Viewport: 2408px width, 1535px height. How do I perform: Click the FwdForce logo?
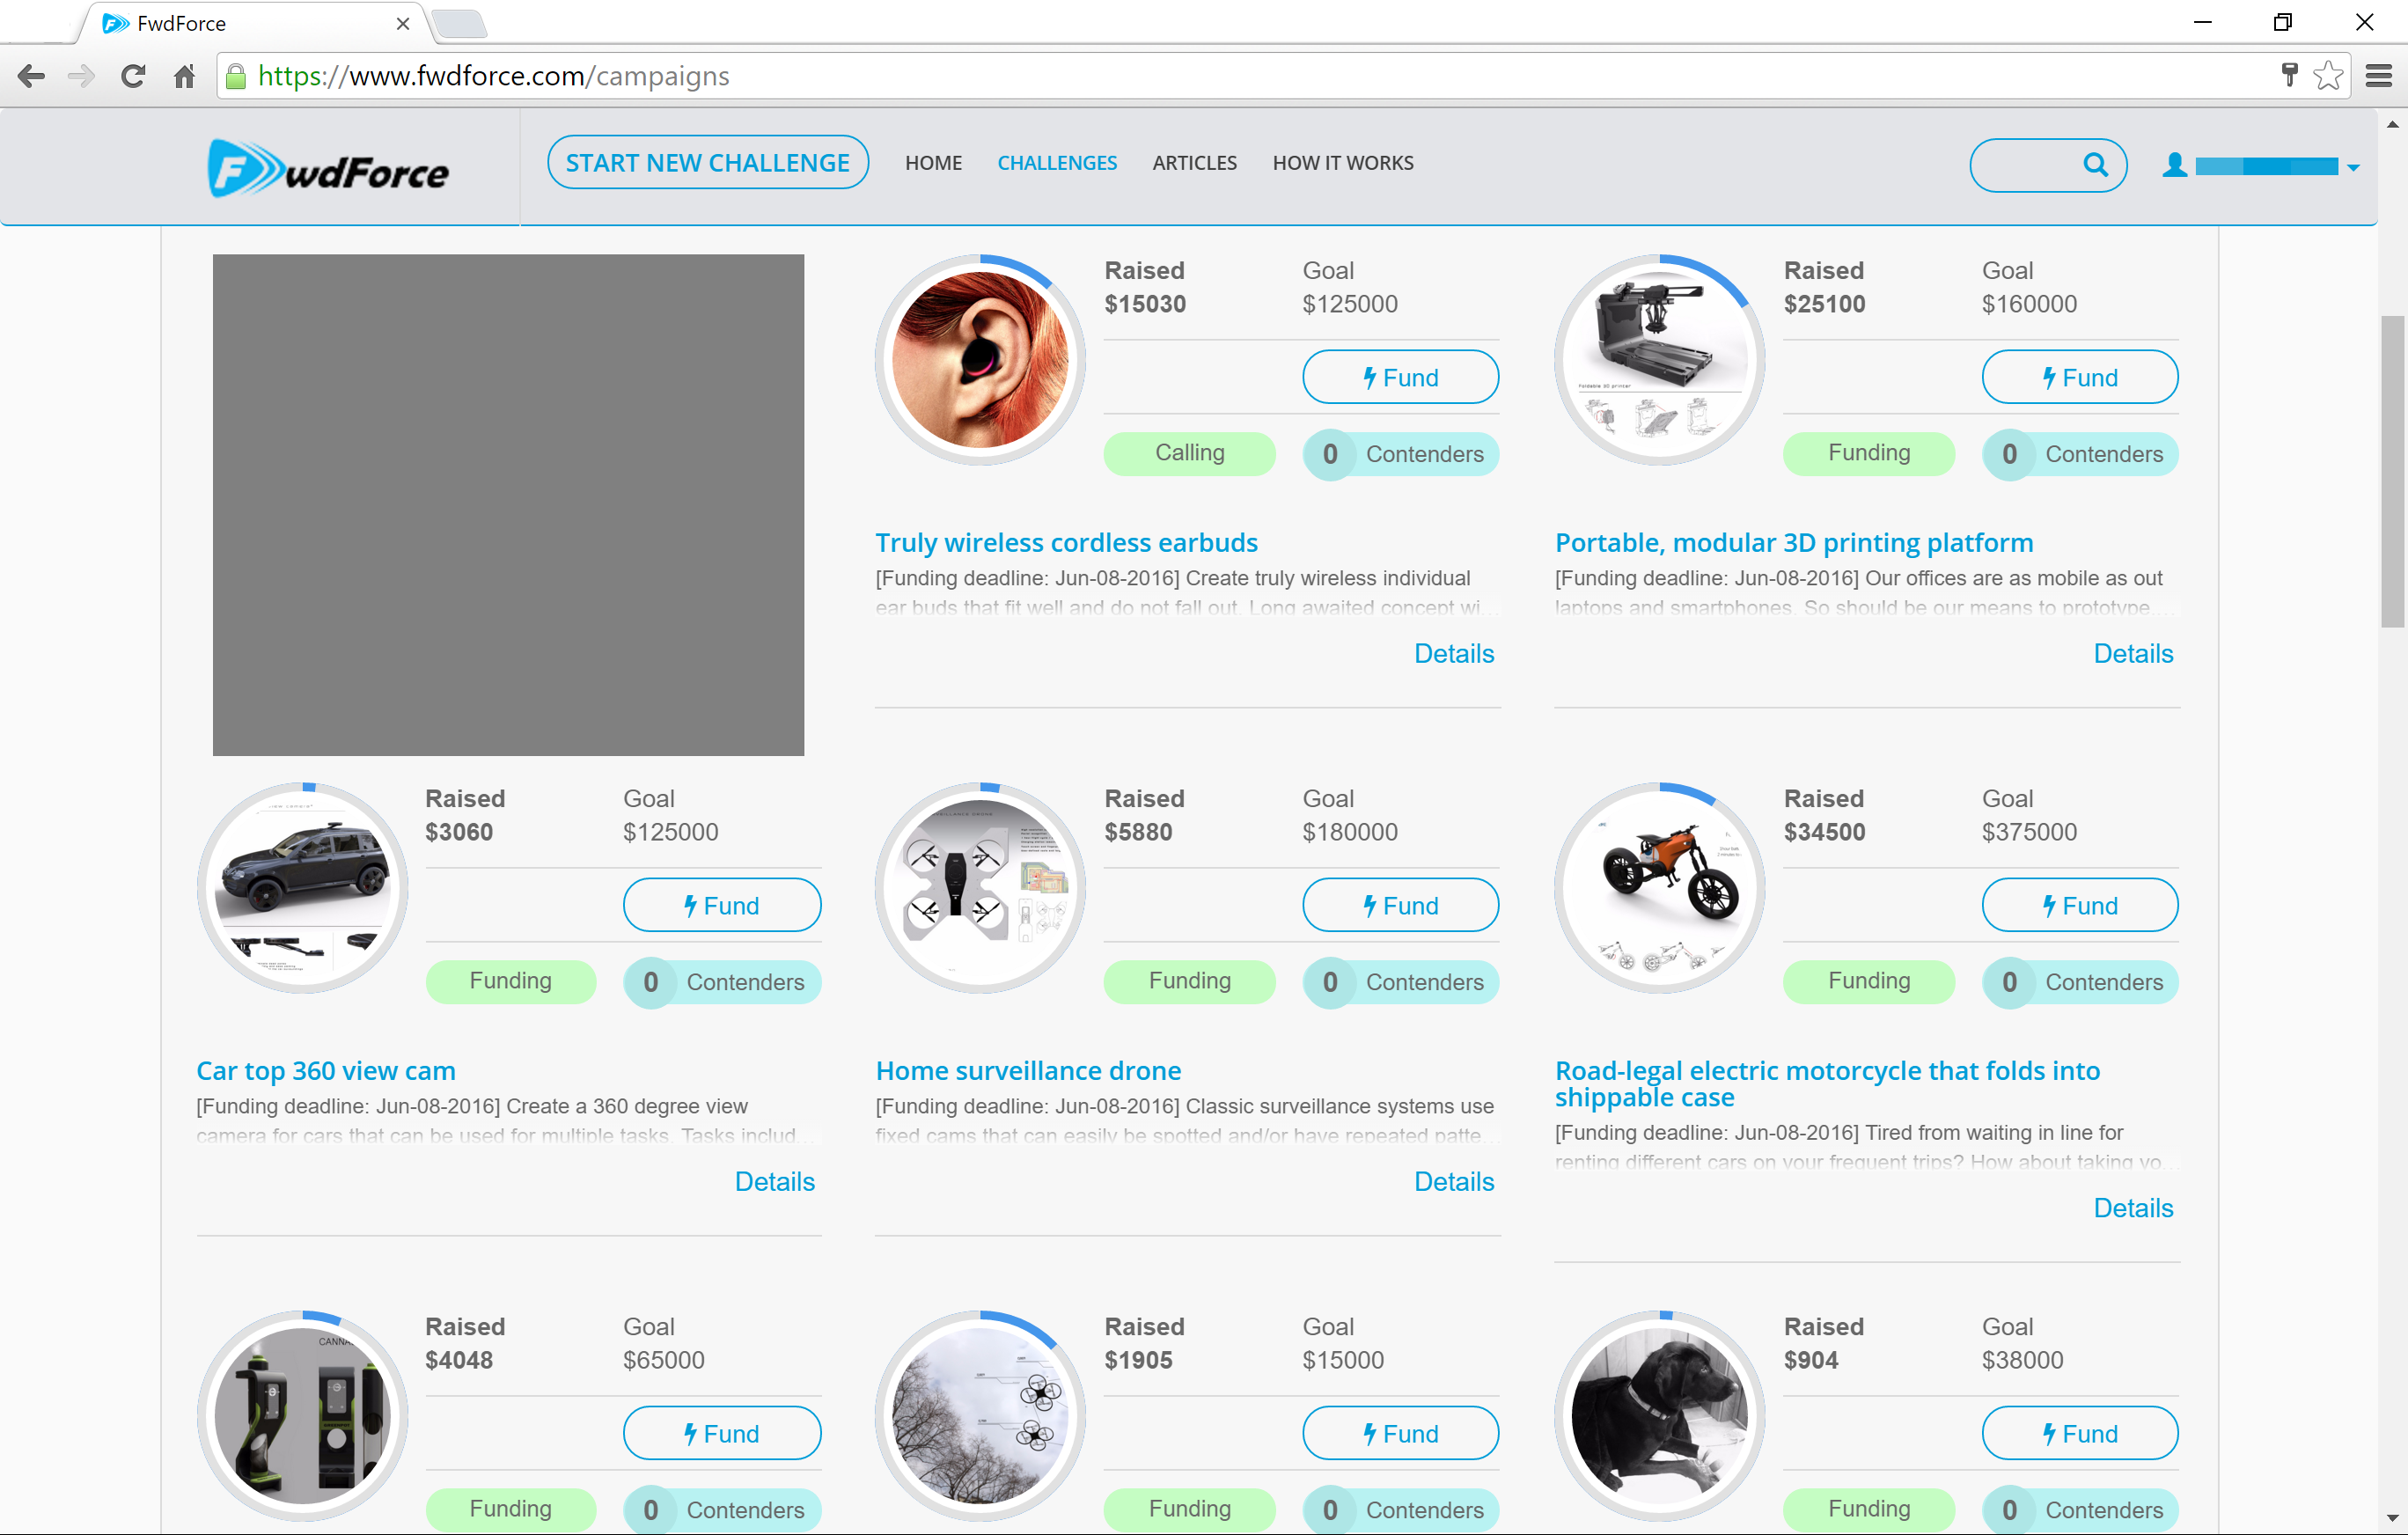328,169
